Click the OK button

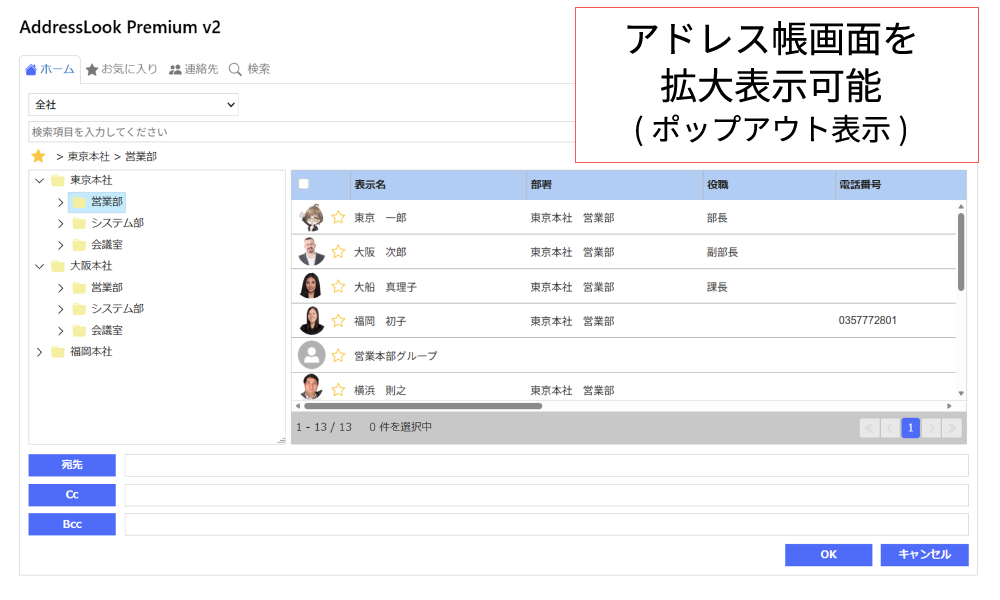coord(828,554)
